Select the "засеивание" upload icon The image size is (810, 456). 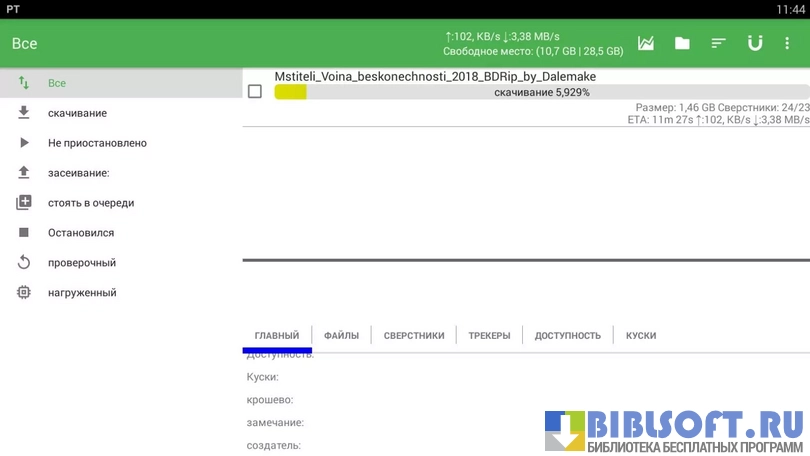tap(24, 173)
